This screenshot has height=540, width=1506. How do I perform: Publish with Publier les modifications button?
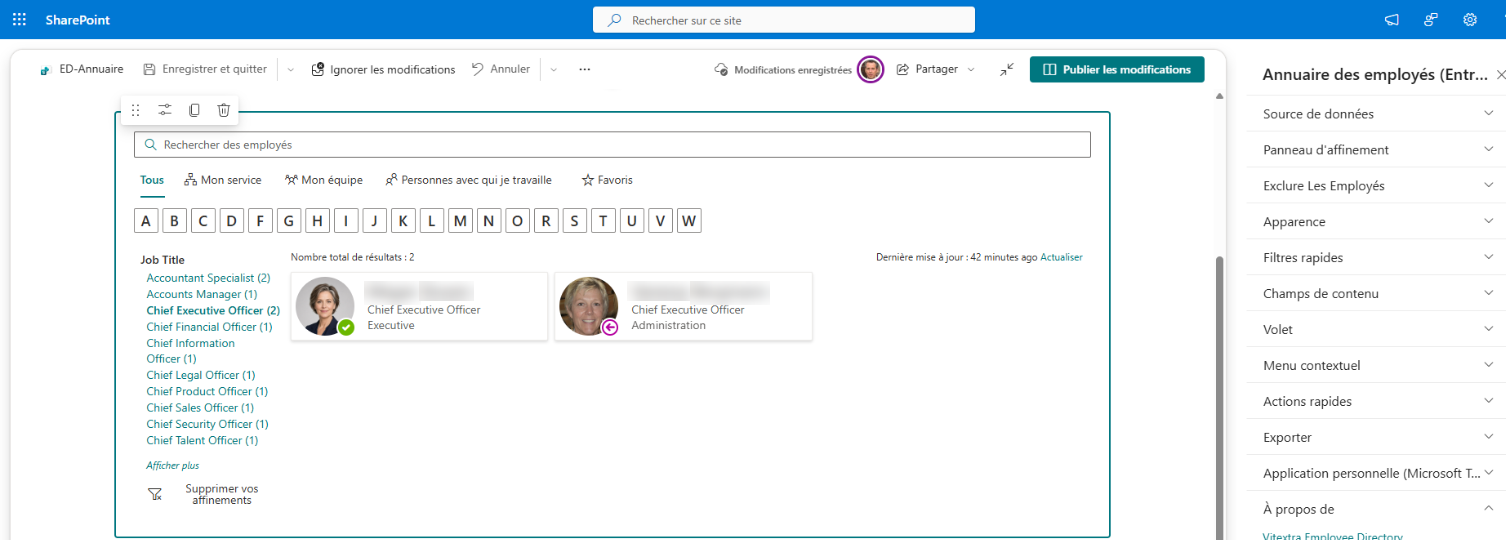[x=1117, y=69]
